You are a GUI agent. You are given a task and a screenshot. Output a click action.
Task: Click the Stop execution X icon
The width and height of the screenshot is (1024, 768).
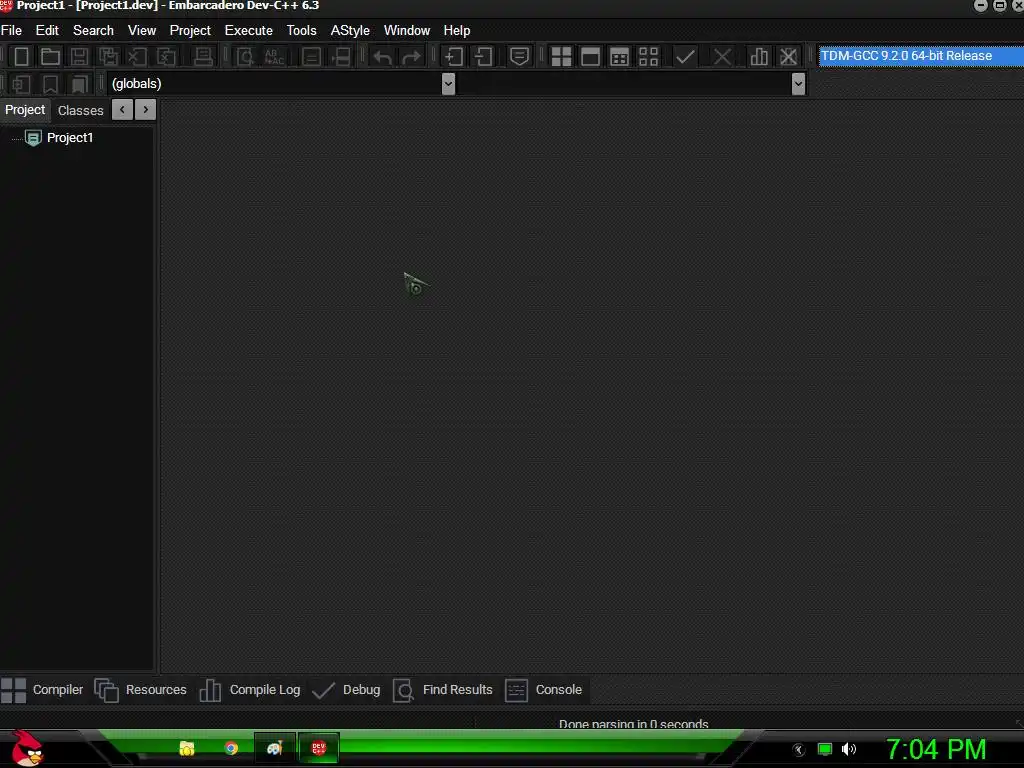[722, 56]
